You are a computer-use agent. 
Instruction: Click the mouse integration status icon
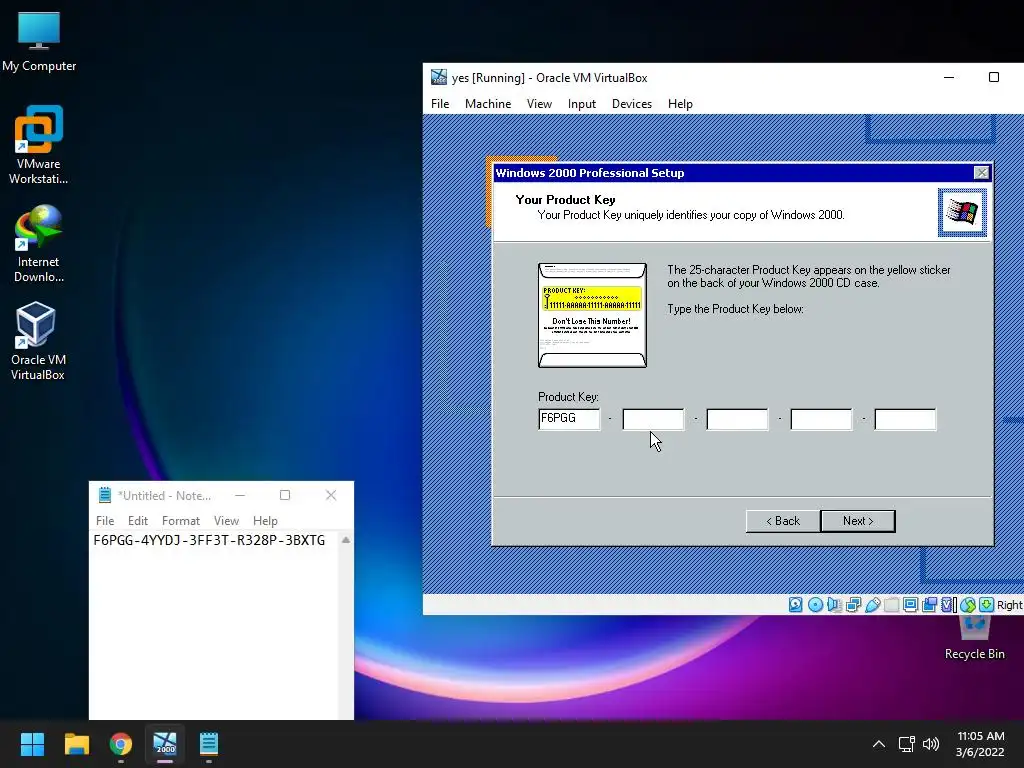(967, 605)
